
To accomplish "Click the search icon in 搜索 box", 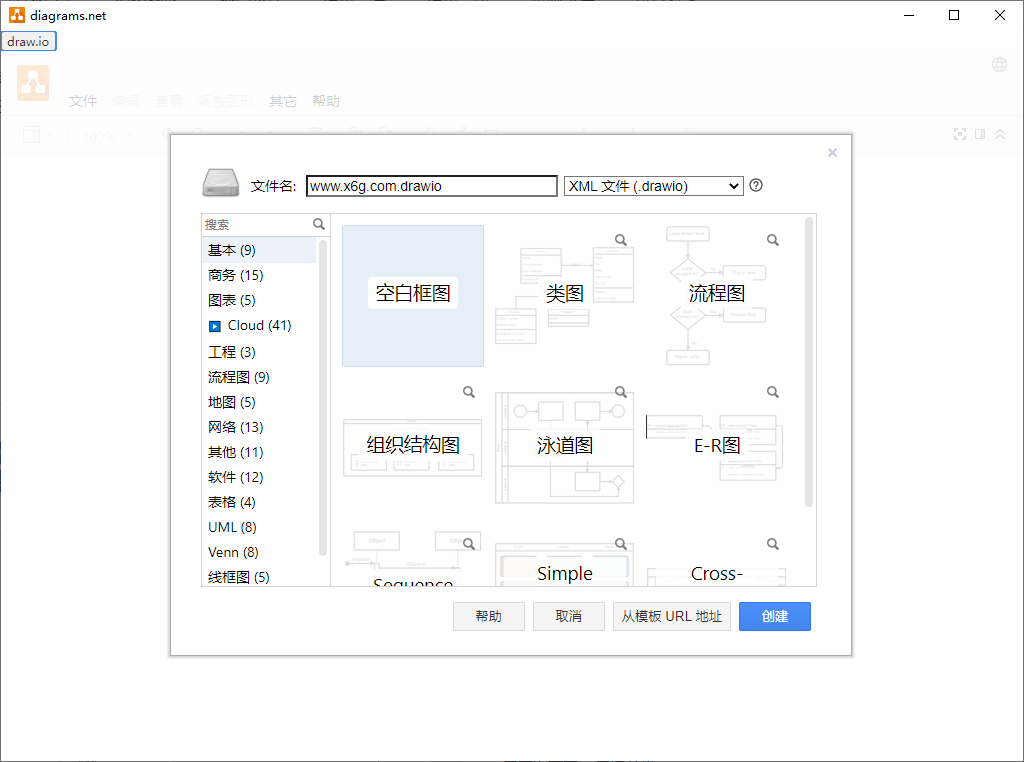I will click(x=319, y=224).
